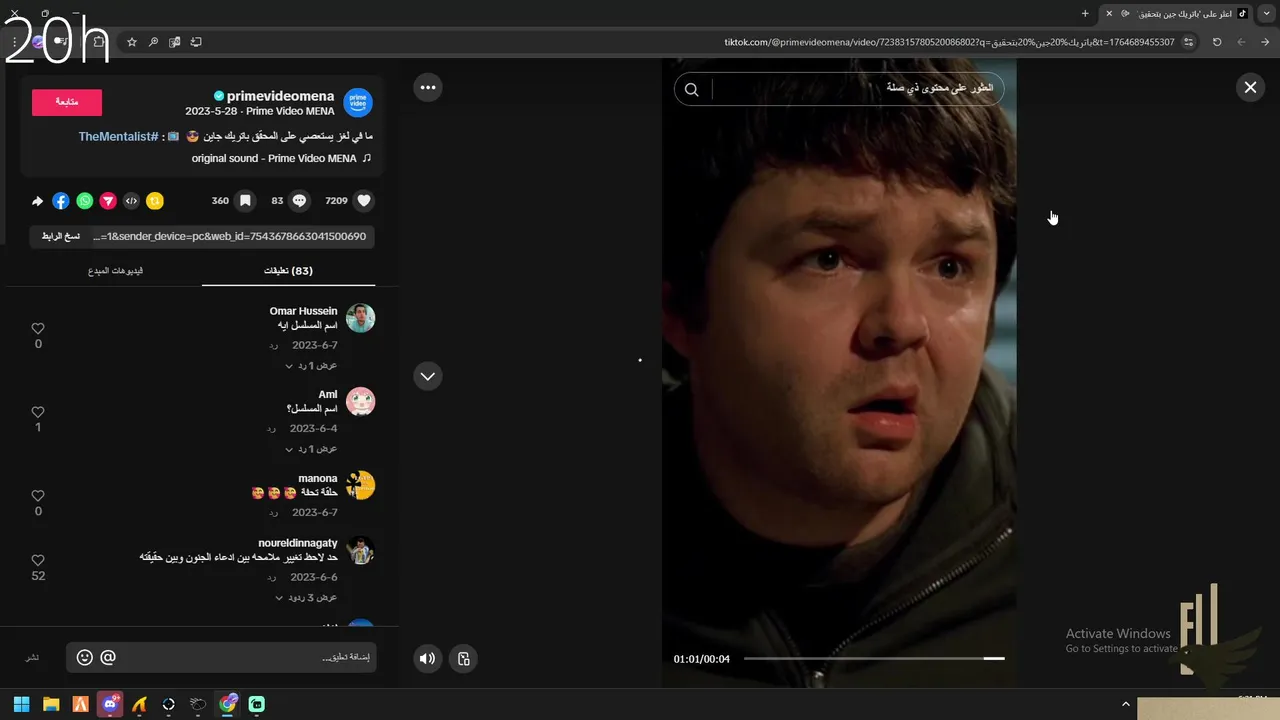
Task: Like manona's comment
Action: [38, 496]
